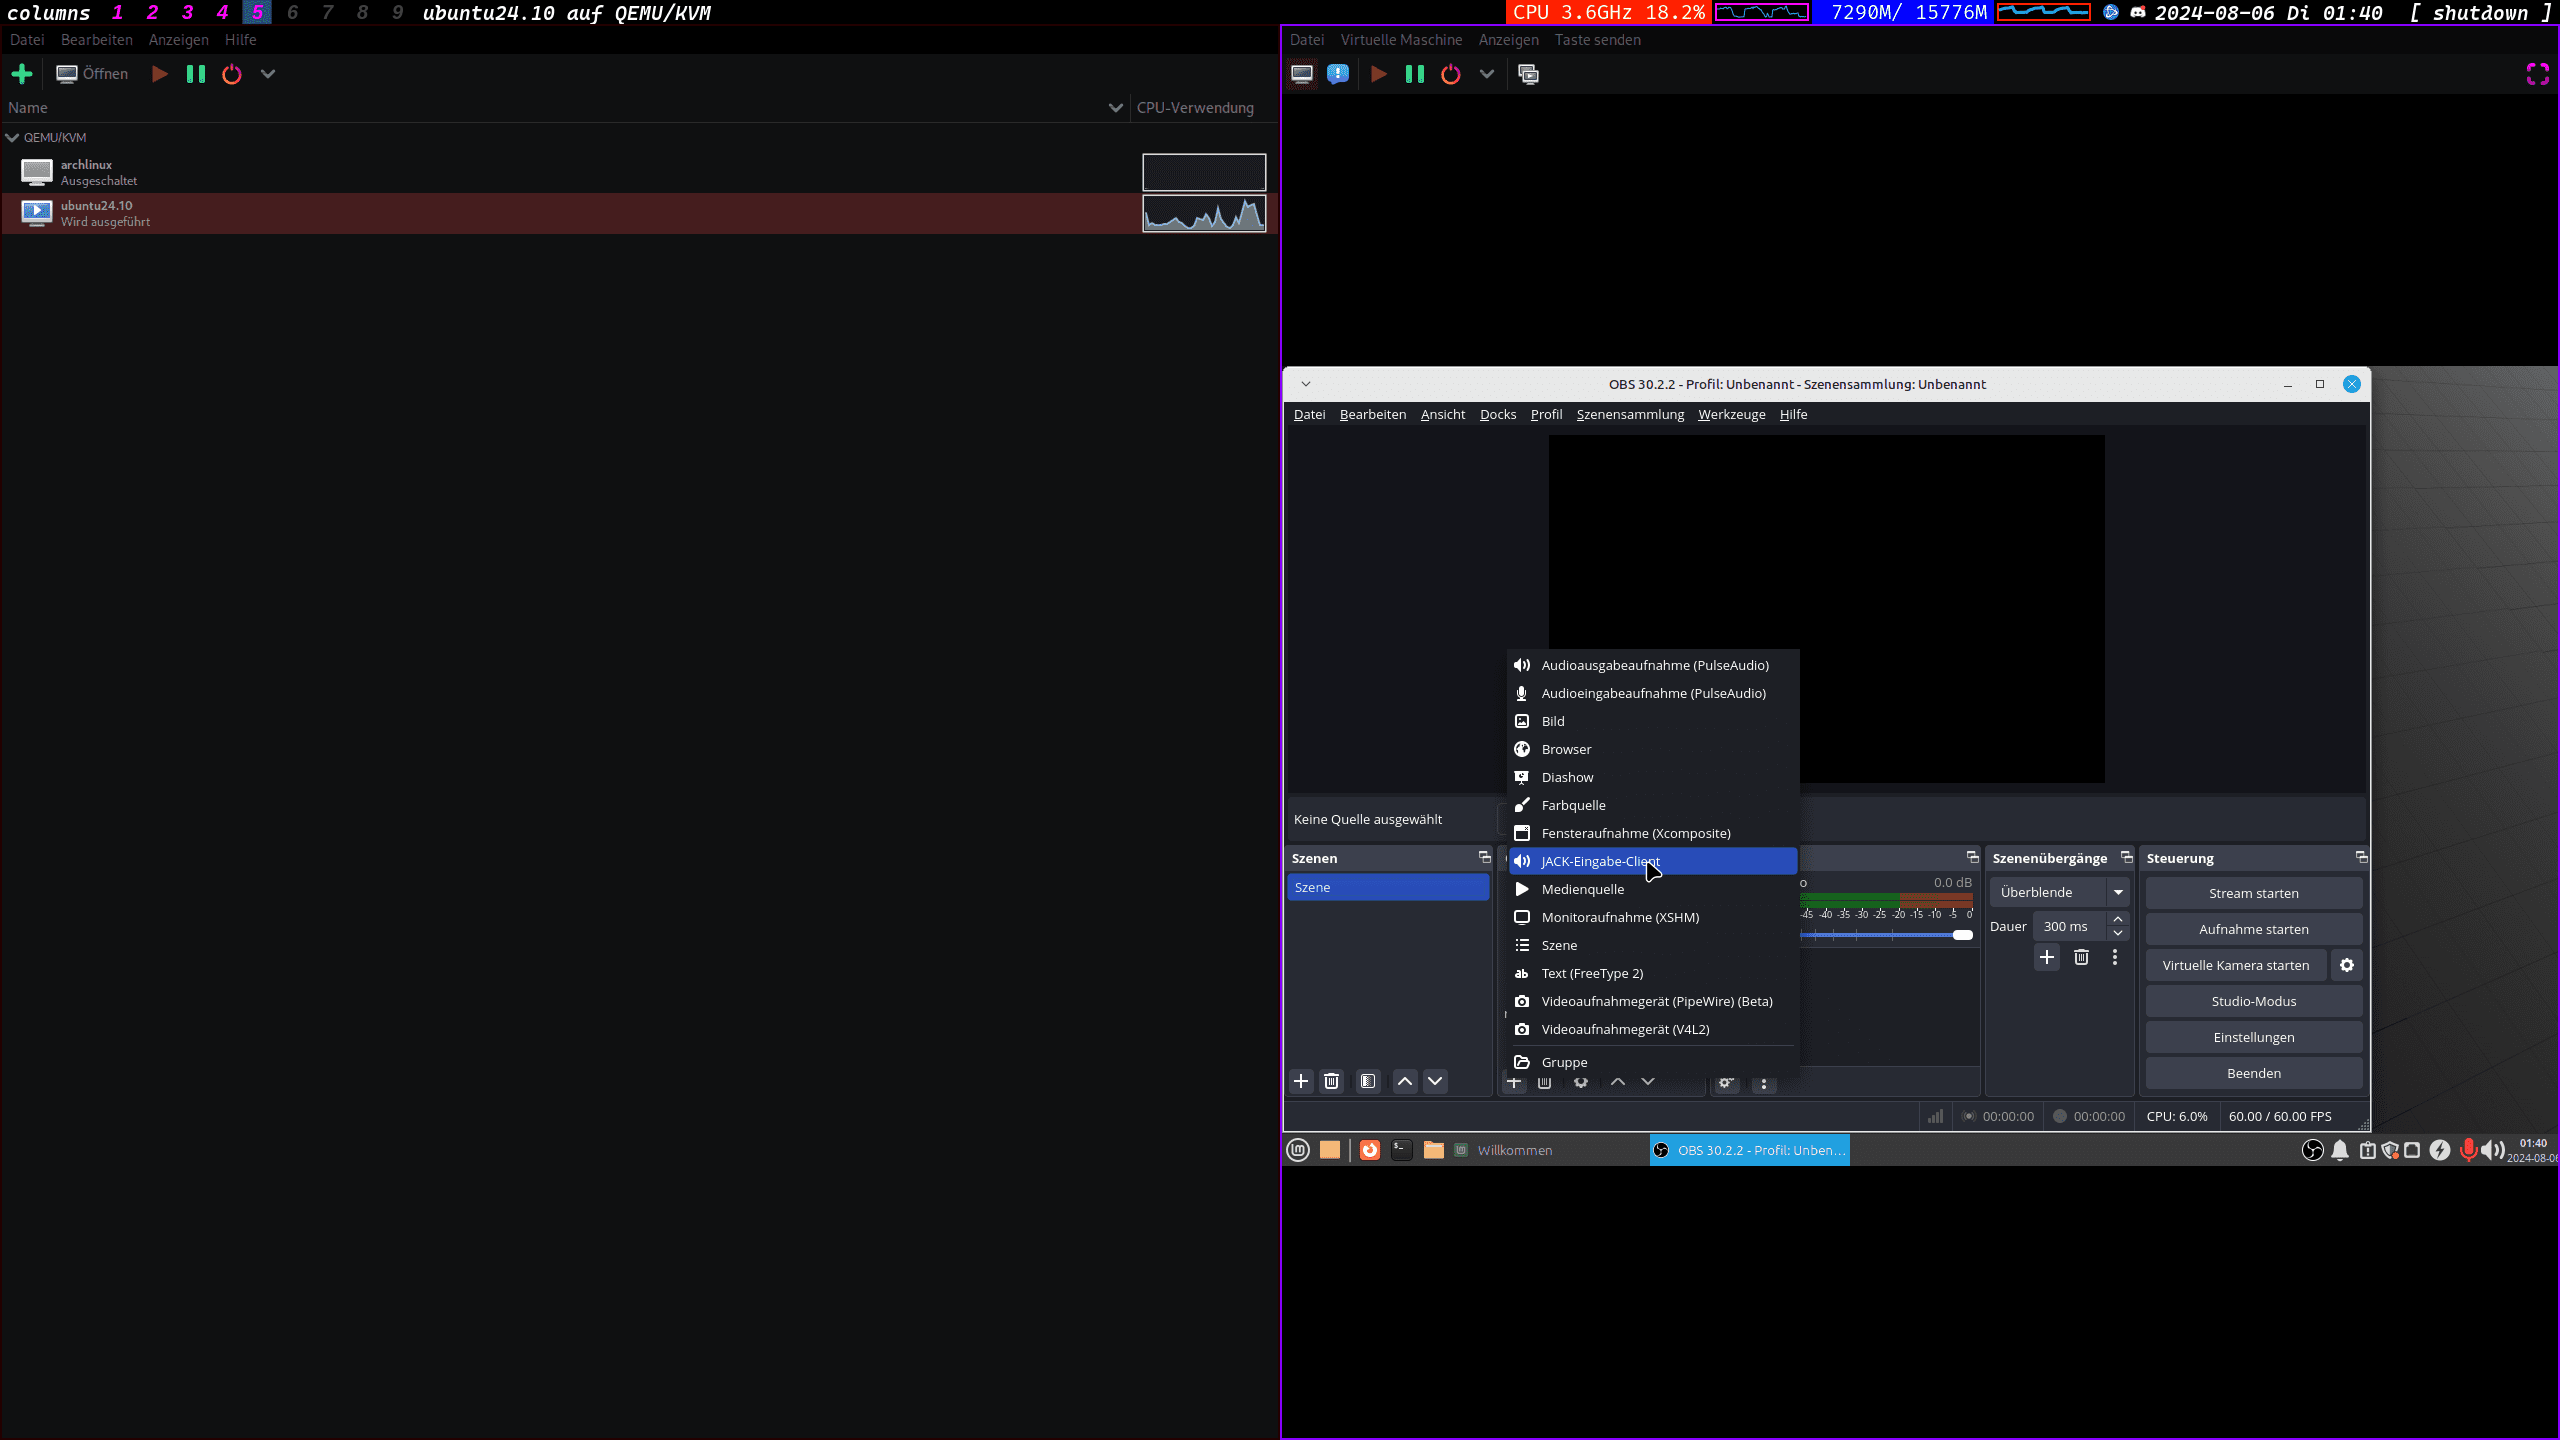Viewport: 2560px width, 1440px height.
Task: Open OBS title bar window menu chevron
Action: coord(1306,384)
